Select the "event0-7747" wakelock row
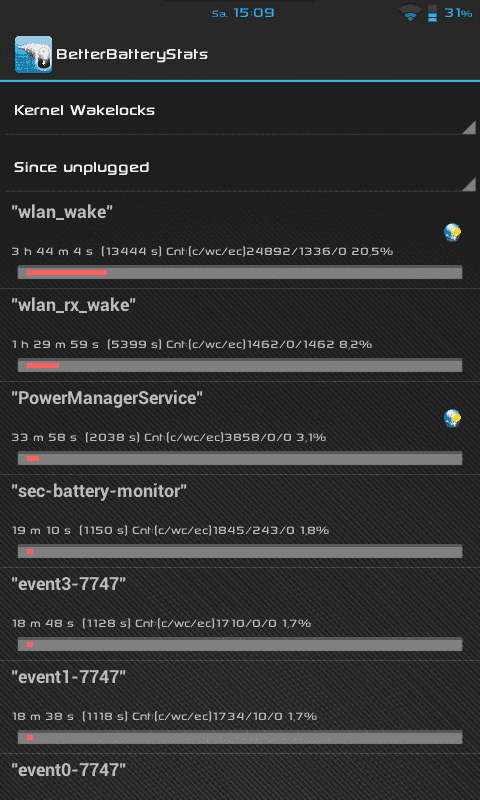The width and height of the screenshot is (480, 800). [240, 777]
